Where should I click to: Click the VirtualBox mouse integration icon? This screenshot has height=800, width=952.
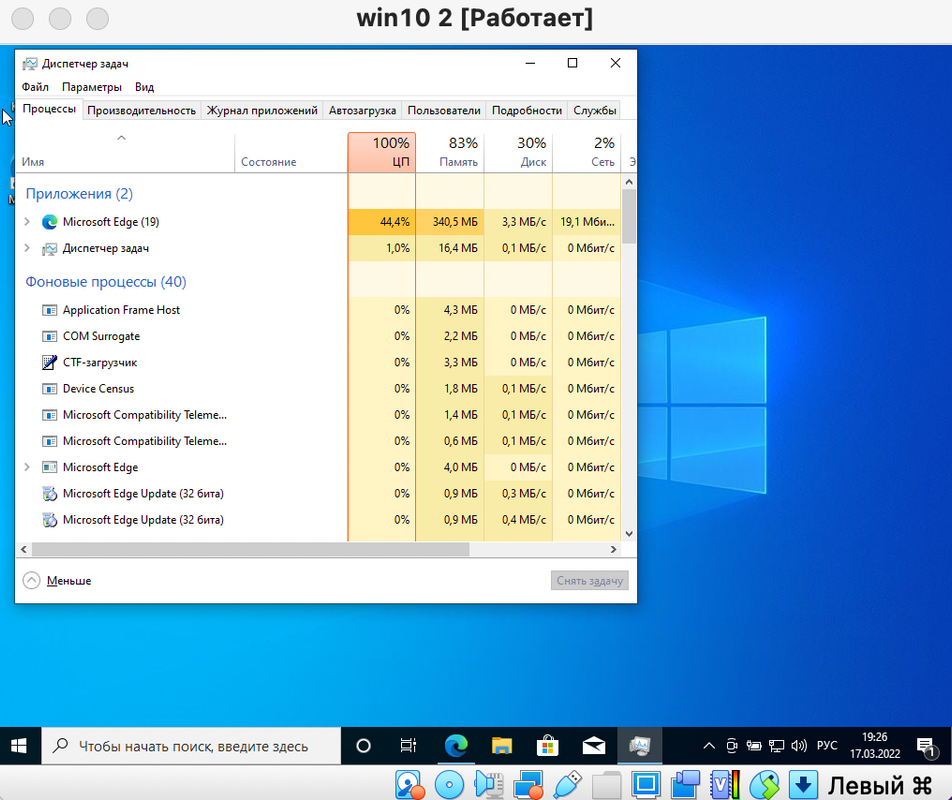[x=764, y=785]
